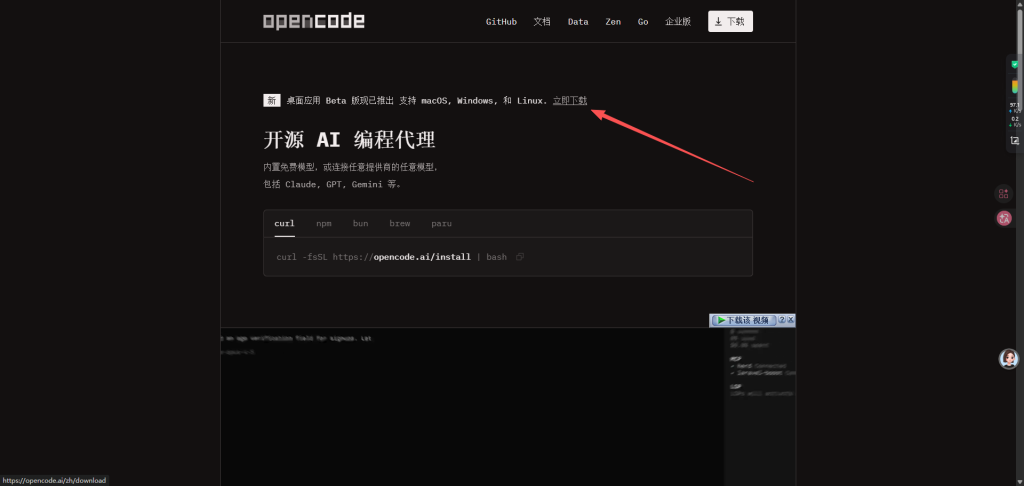Click the pink translate floating icon

click(1004, 219)
